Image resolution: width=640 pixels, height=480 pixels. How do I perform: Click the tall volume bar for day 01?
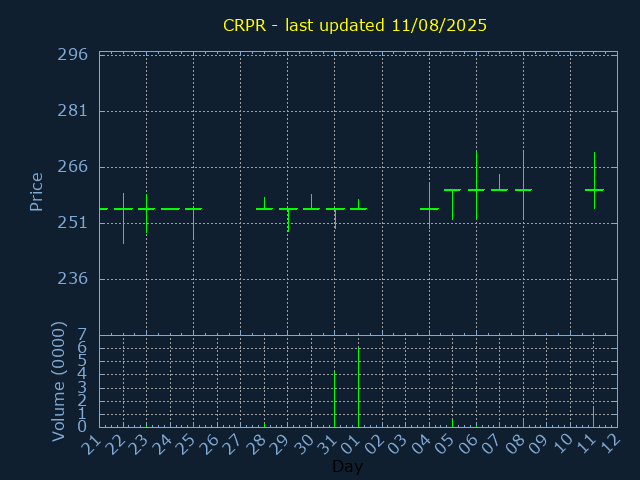pyautogui.click(x=358, y=387)
